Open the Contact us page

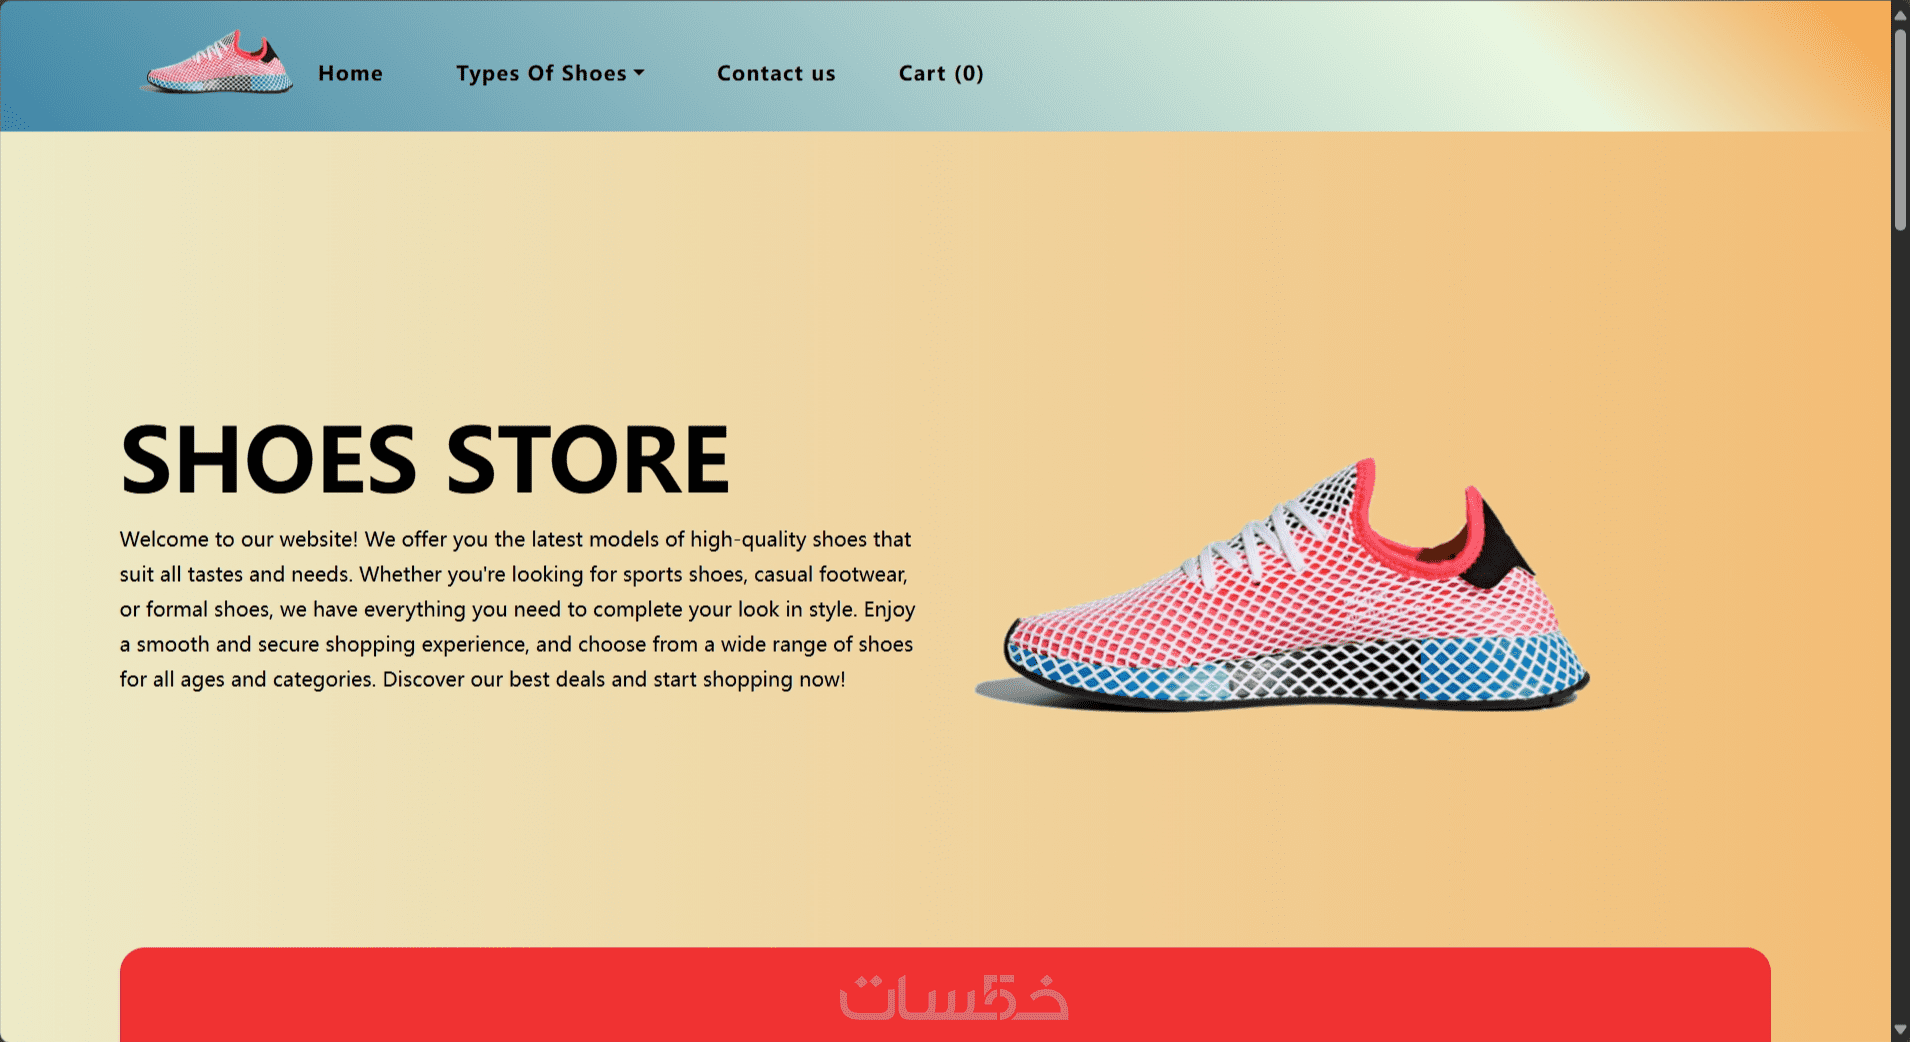point(776,73)
